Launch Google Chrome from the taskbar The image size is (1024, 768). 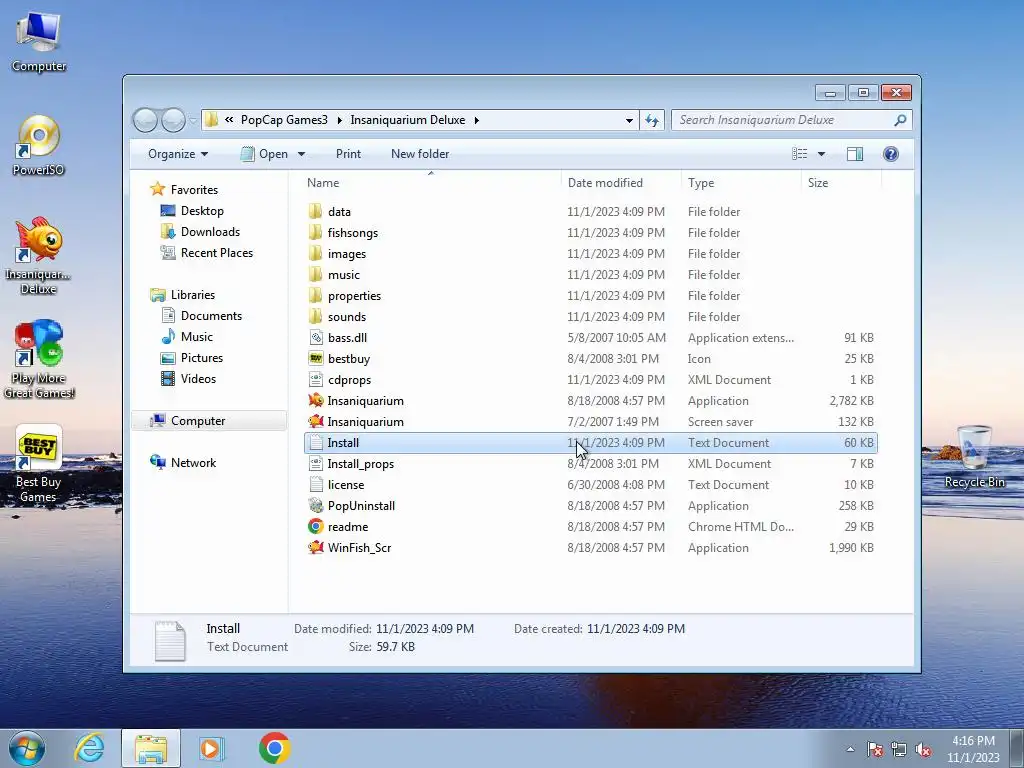click(x=274, y=748)
